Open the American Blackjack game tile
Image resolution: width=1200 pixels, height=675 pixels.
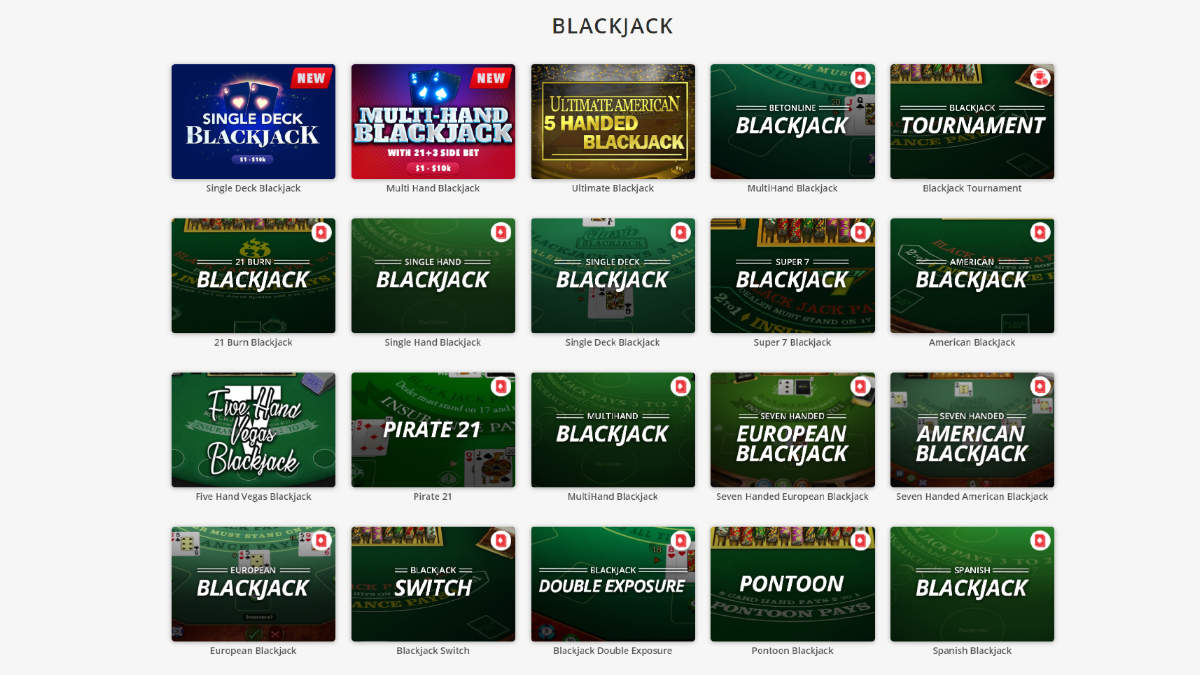coord(972,276)
